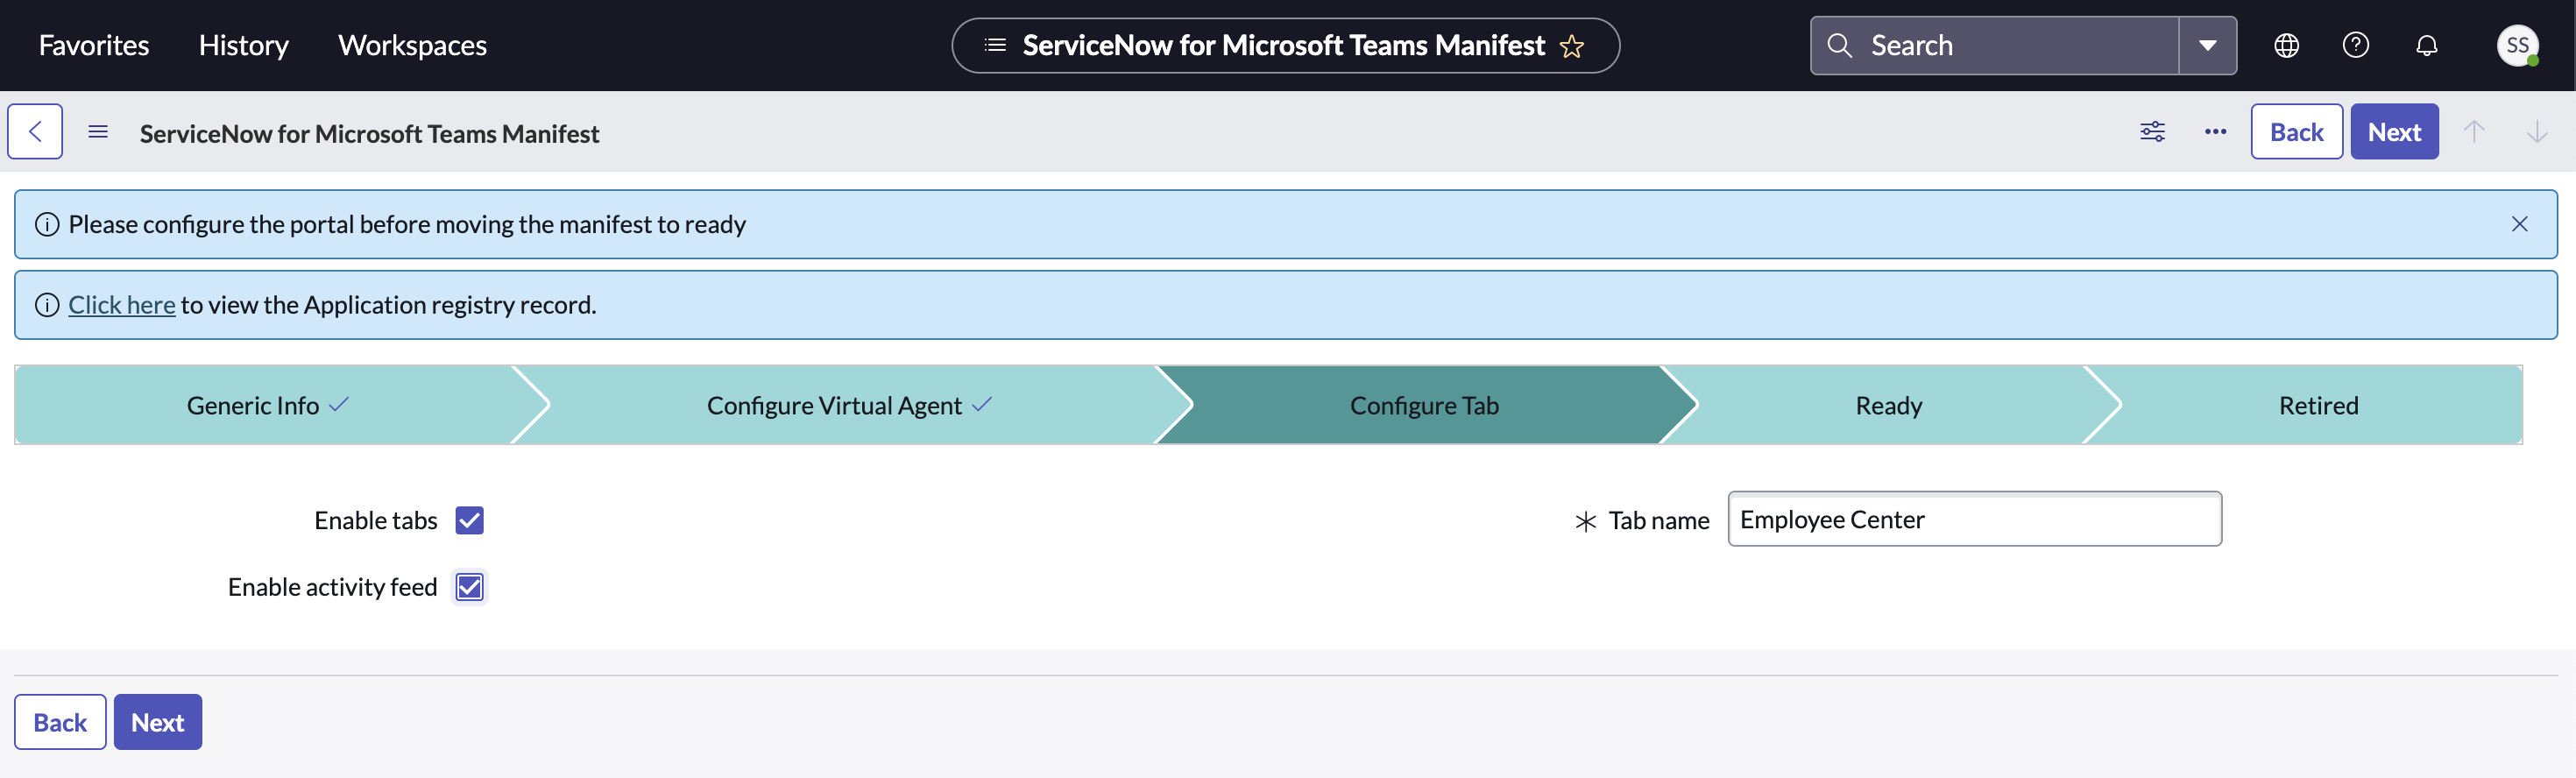The image size is (2576, 778).
Task: Click the header Back button
Action: (x=2296, y=132)
